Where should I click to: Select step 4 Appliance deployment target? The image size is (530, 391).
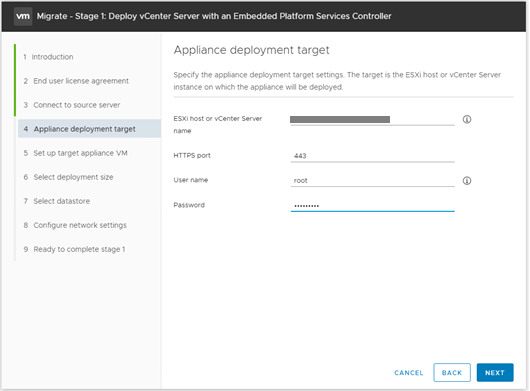[89, 129]
